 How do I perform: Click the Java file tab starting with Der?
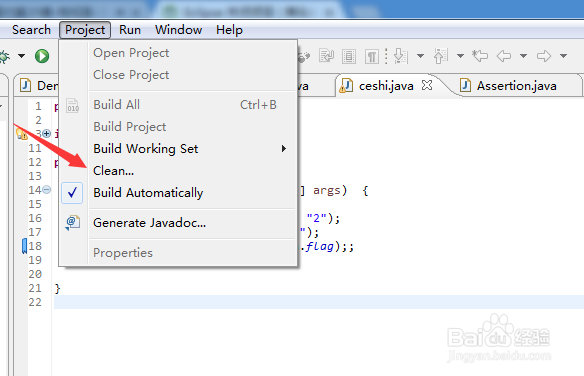tap(38, 86)
